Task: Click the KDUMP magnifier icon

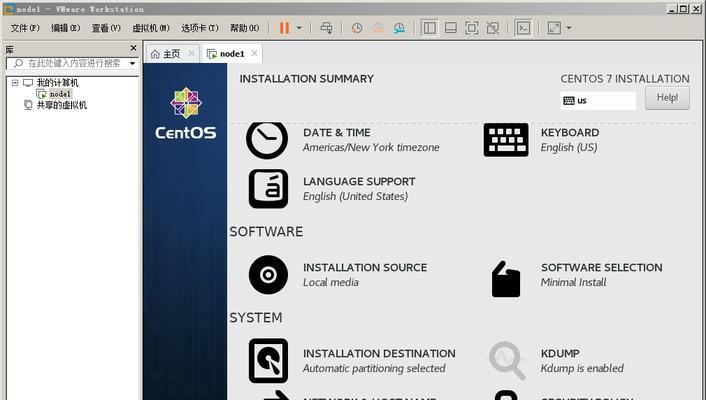Action: (x=507, y=361)
